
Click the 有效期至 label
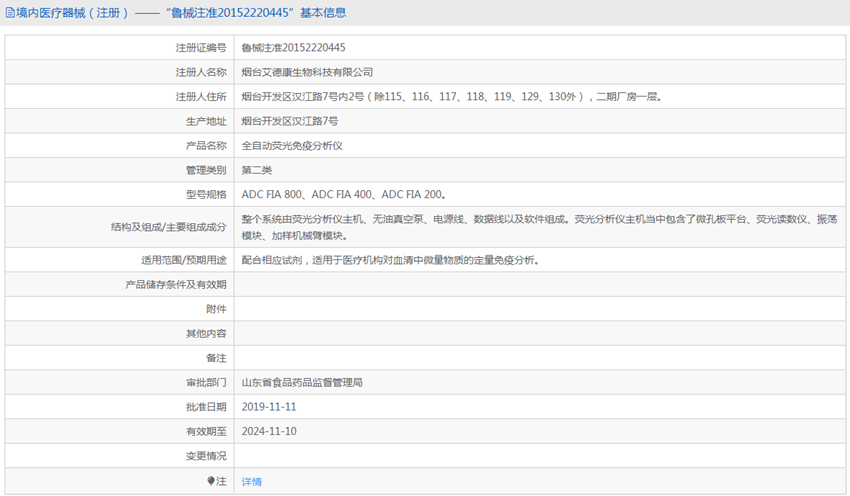tap(206, 431)
